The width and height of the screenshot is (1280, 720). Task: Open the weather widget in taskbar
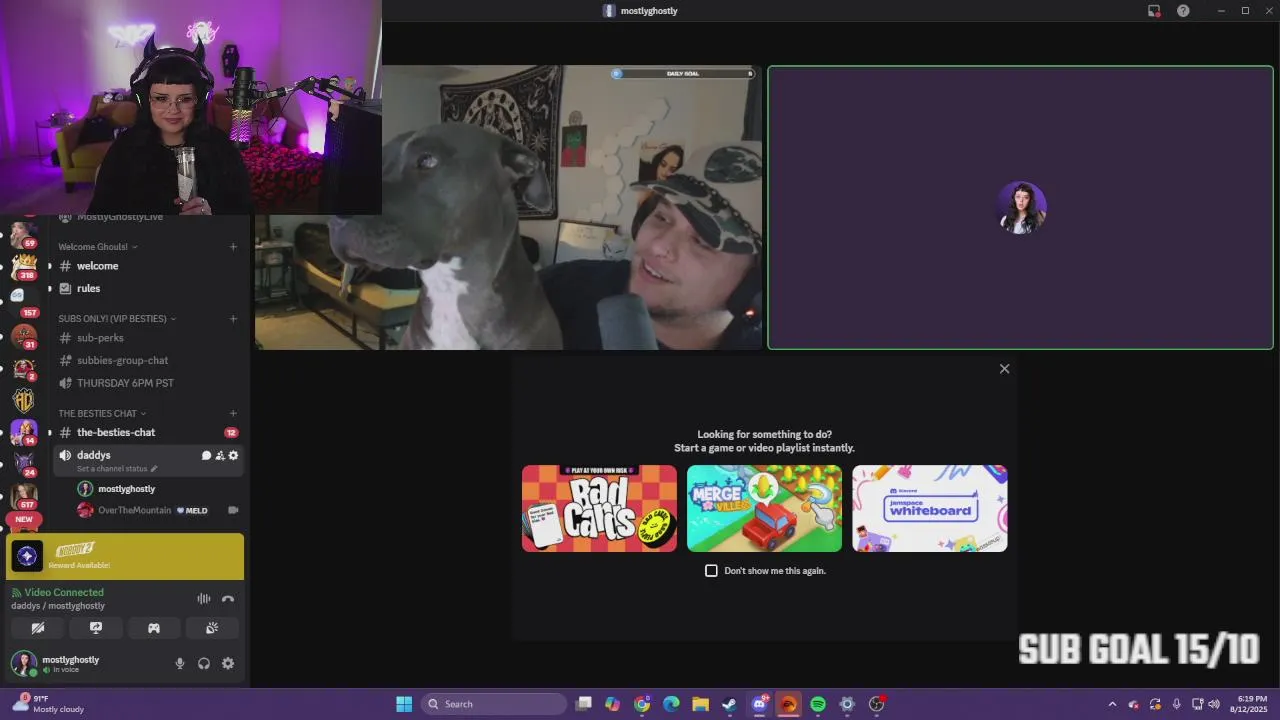48,704
